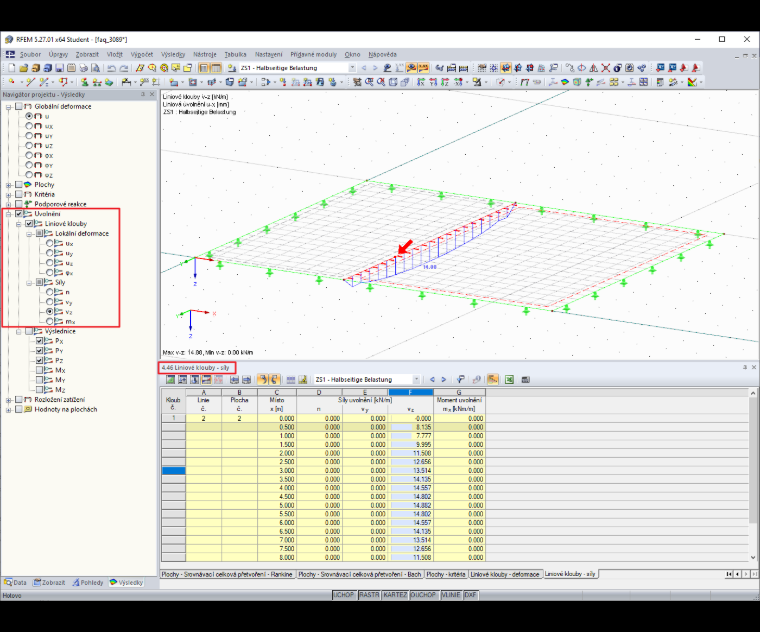This screenshot has height=632, width=760.
Task: Click the Open folder icon in toolbar
Action: tap(23, 68)
